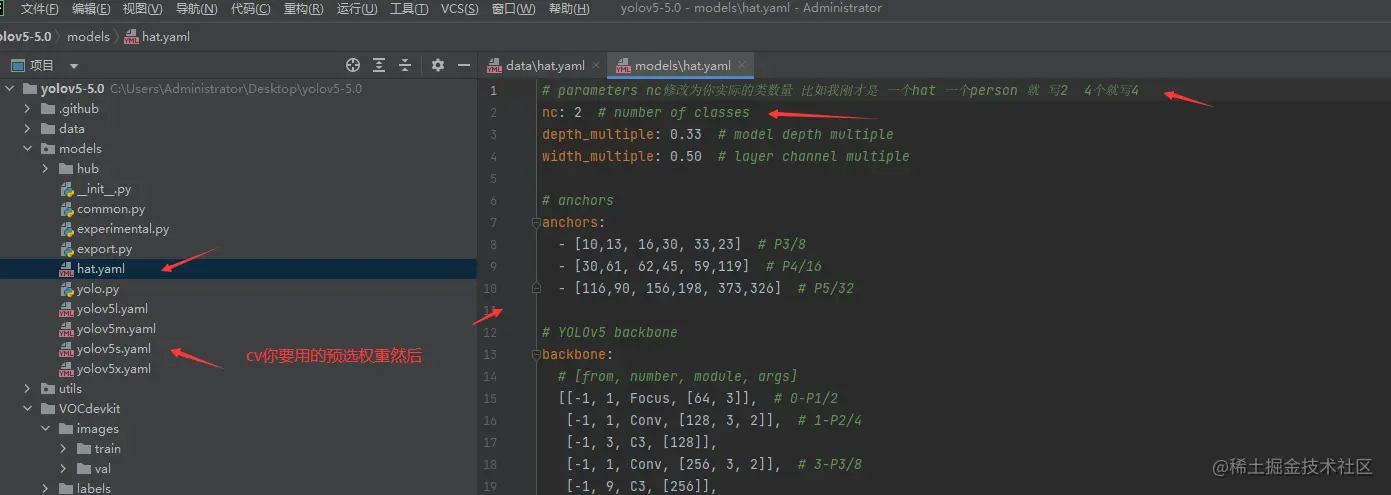Expand the labels folder

point(46,488)
